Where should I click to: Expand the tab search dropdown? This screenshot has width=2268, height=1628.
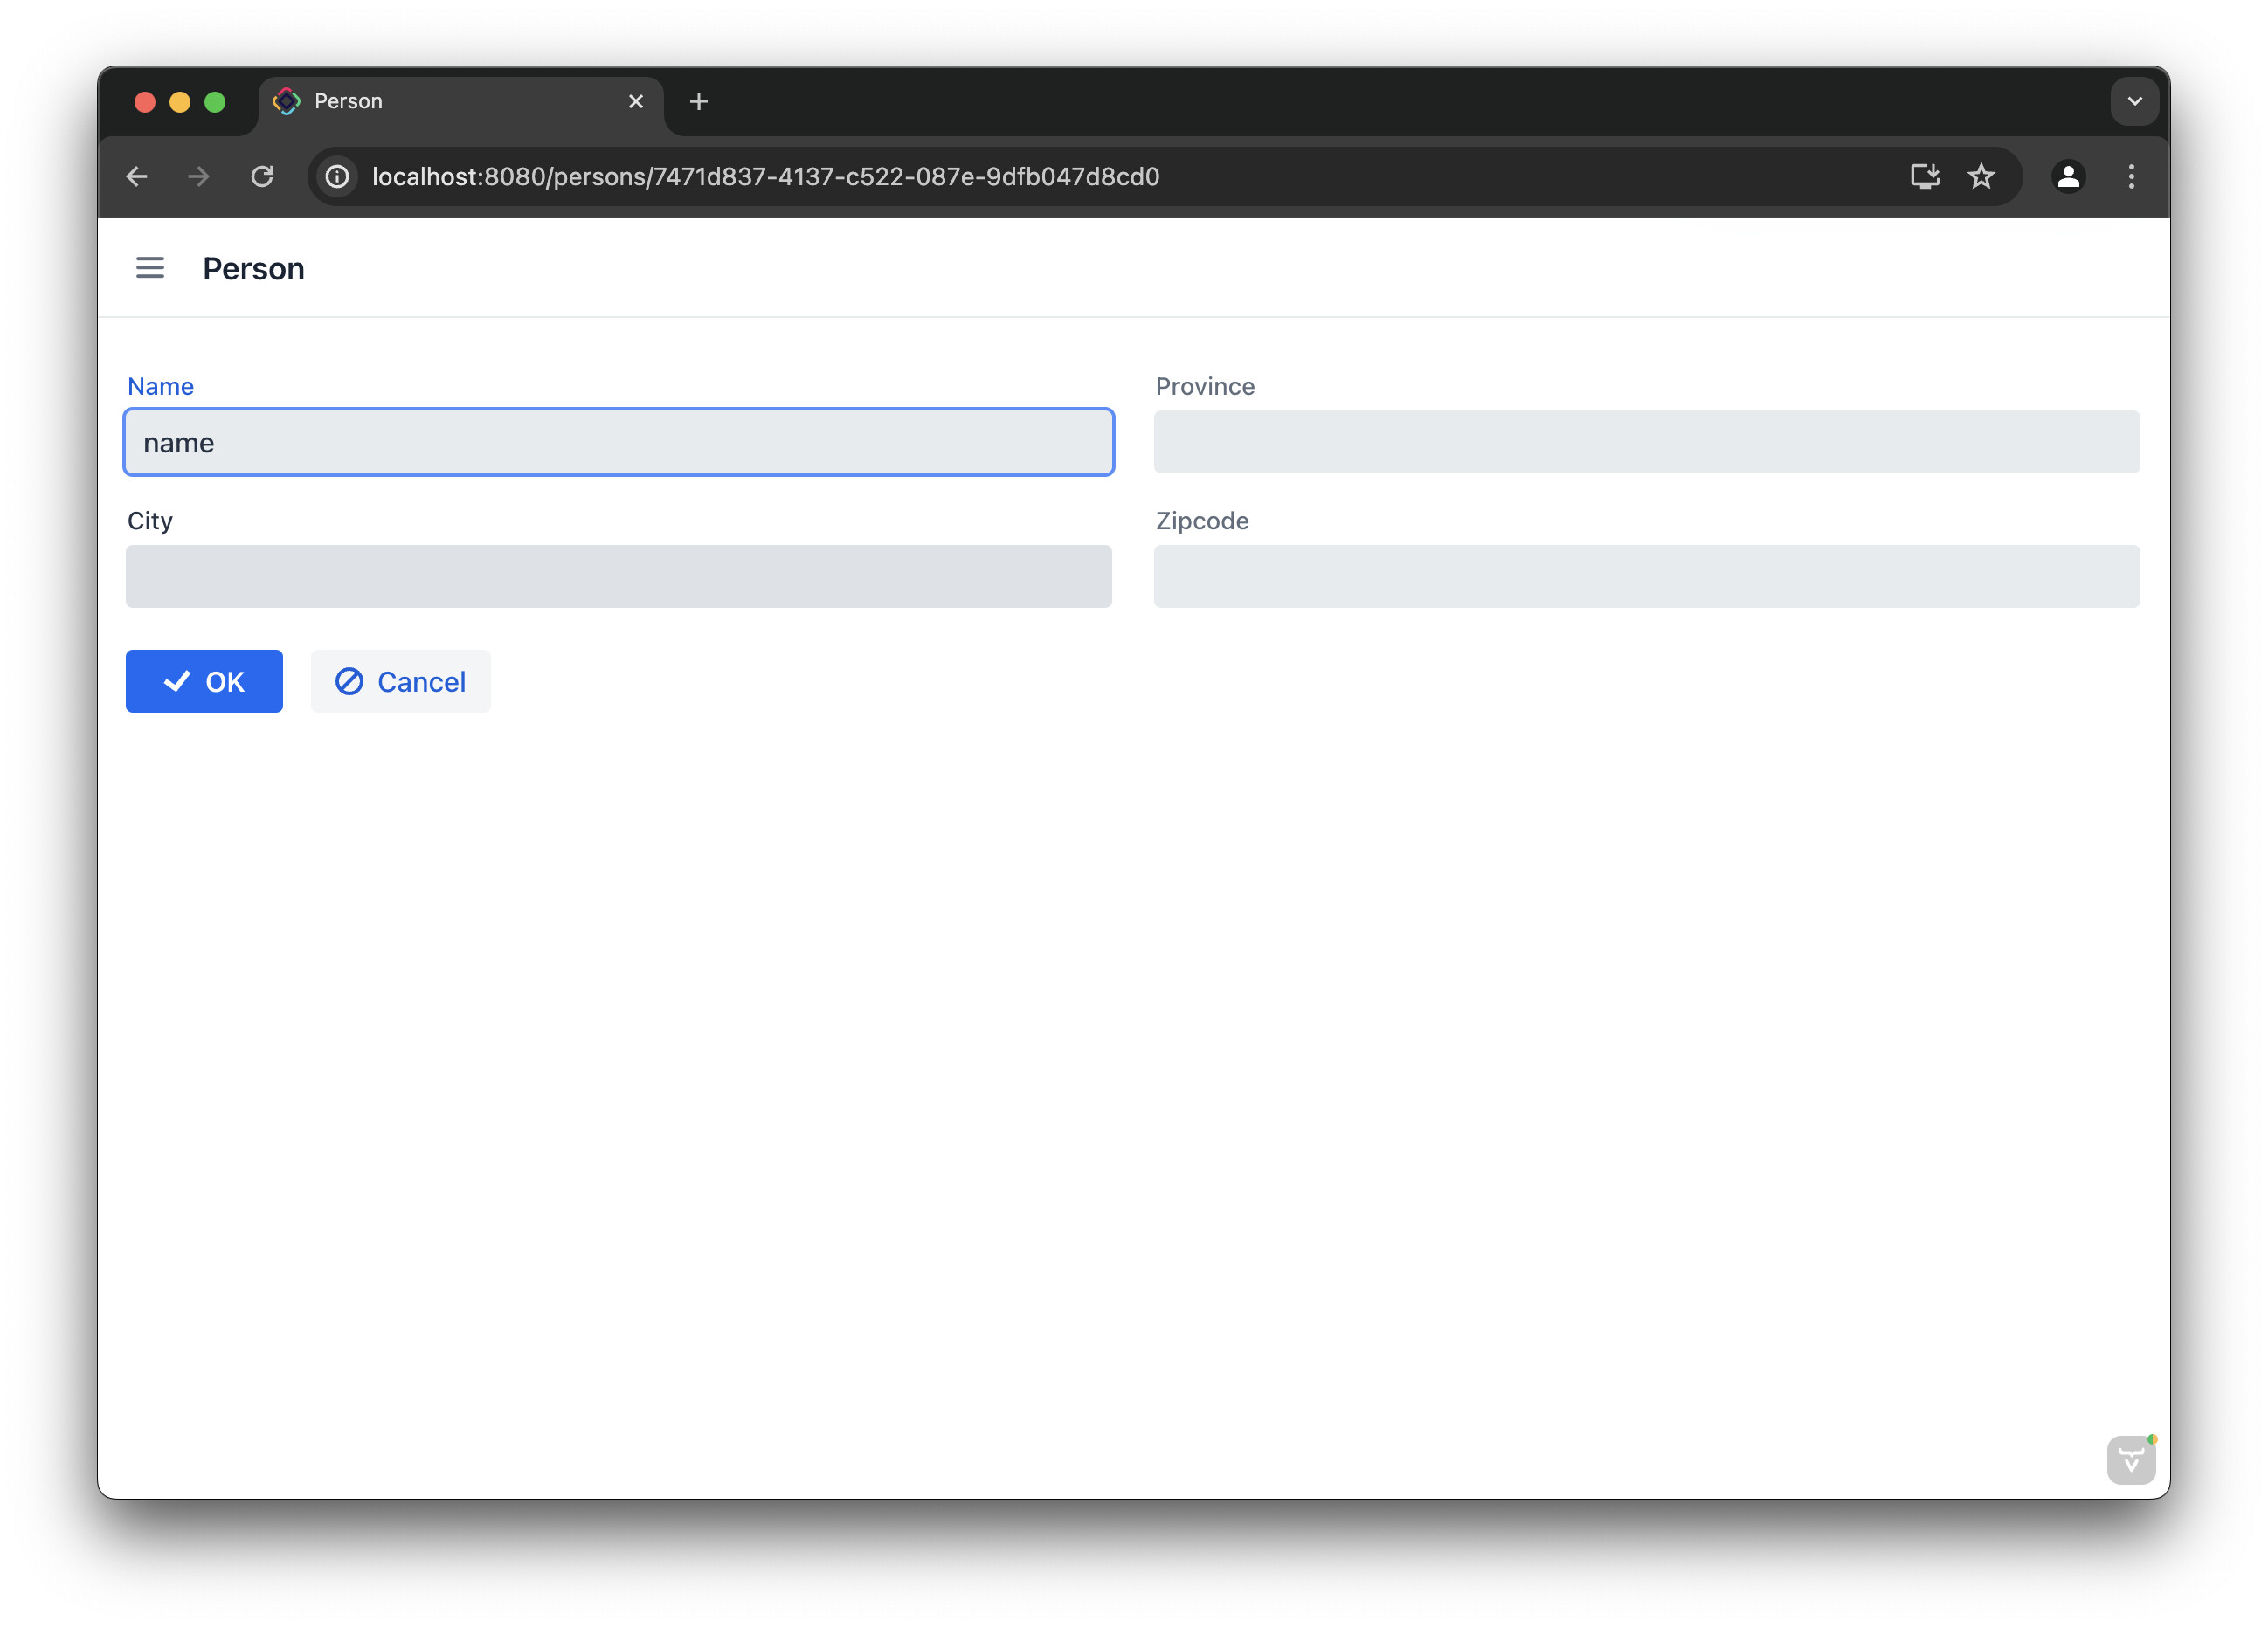[2134, 101]
